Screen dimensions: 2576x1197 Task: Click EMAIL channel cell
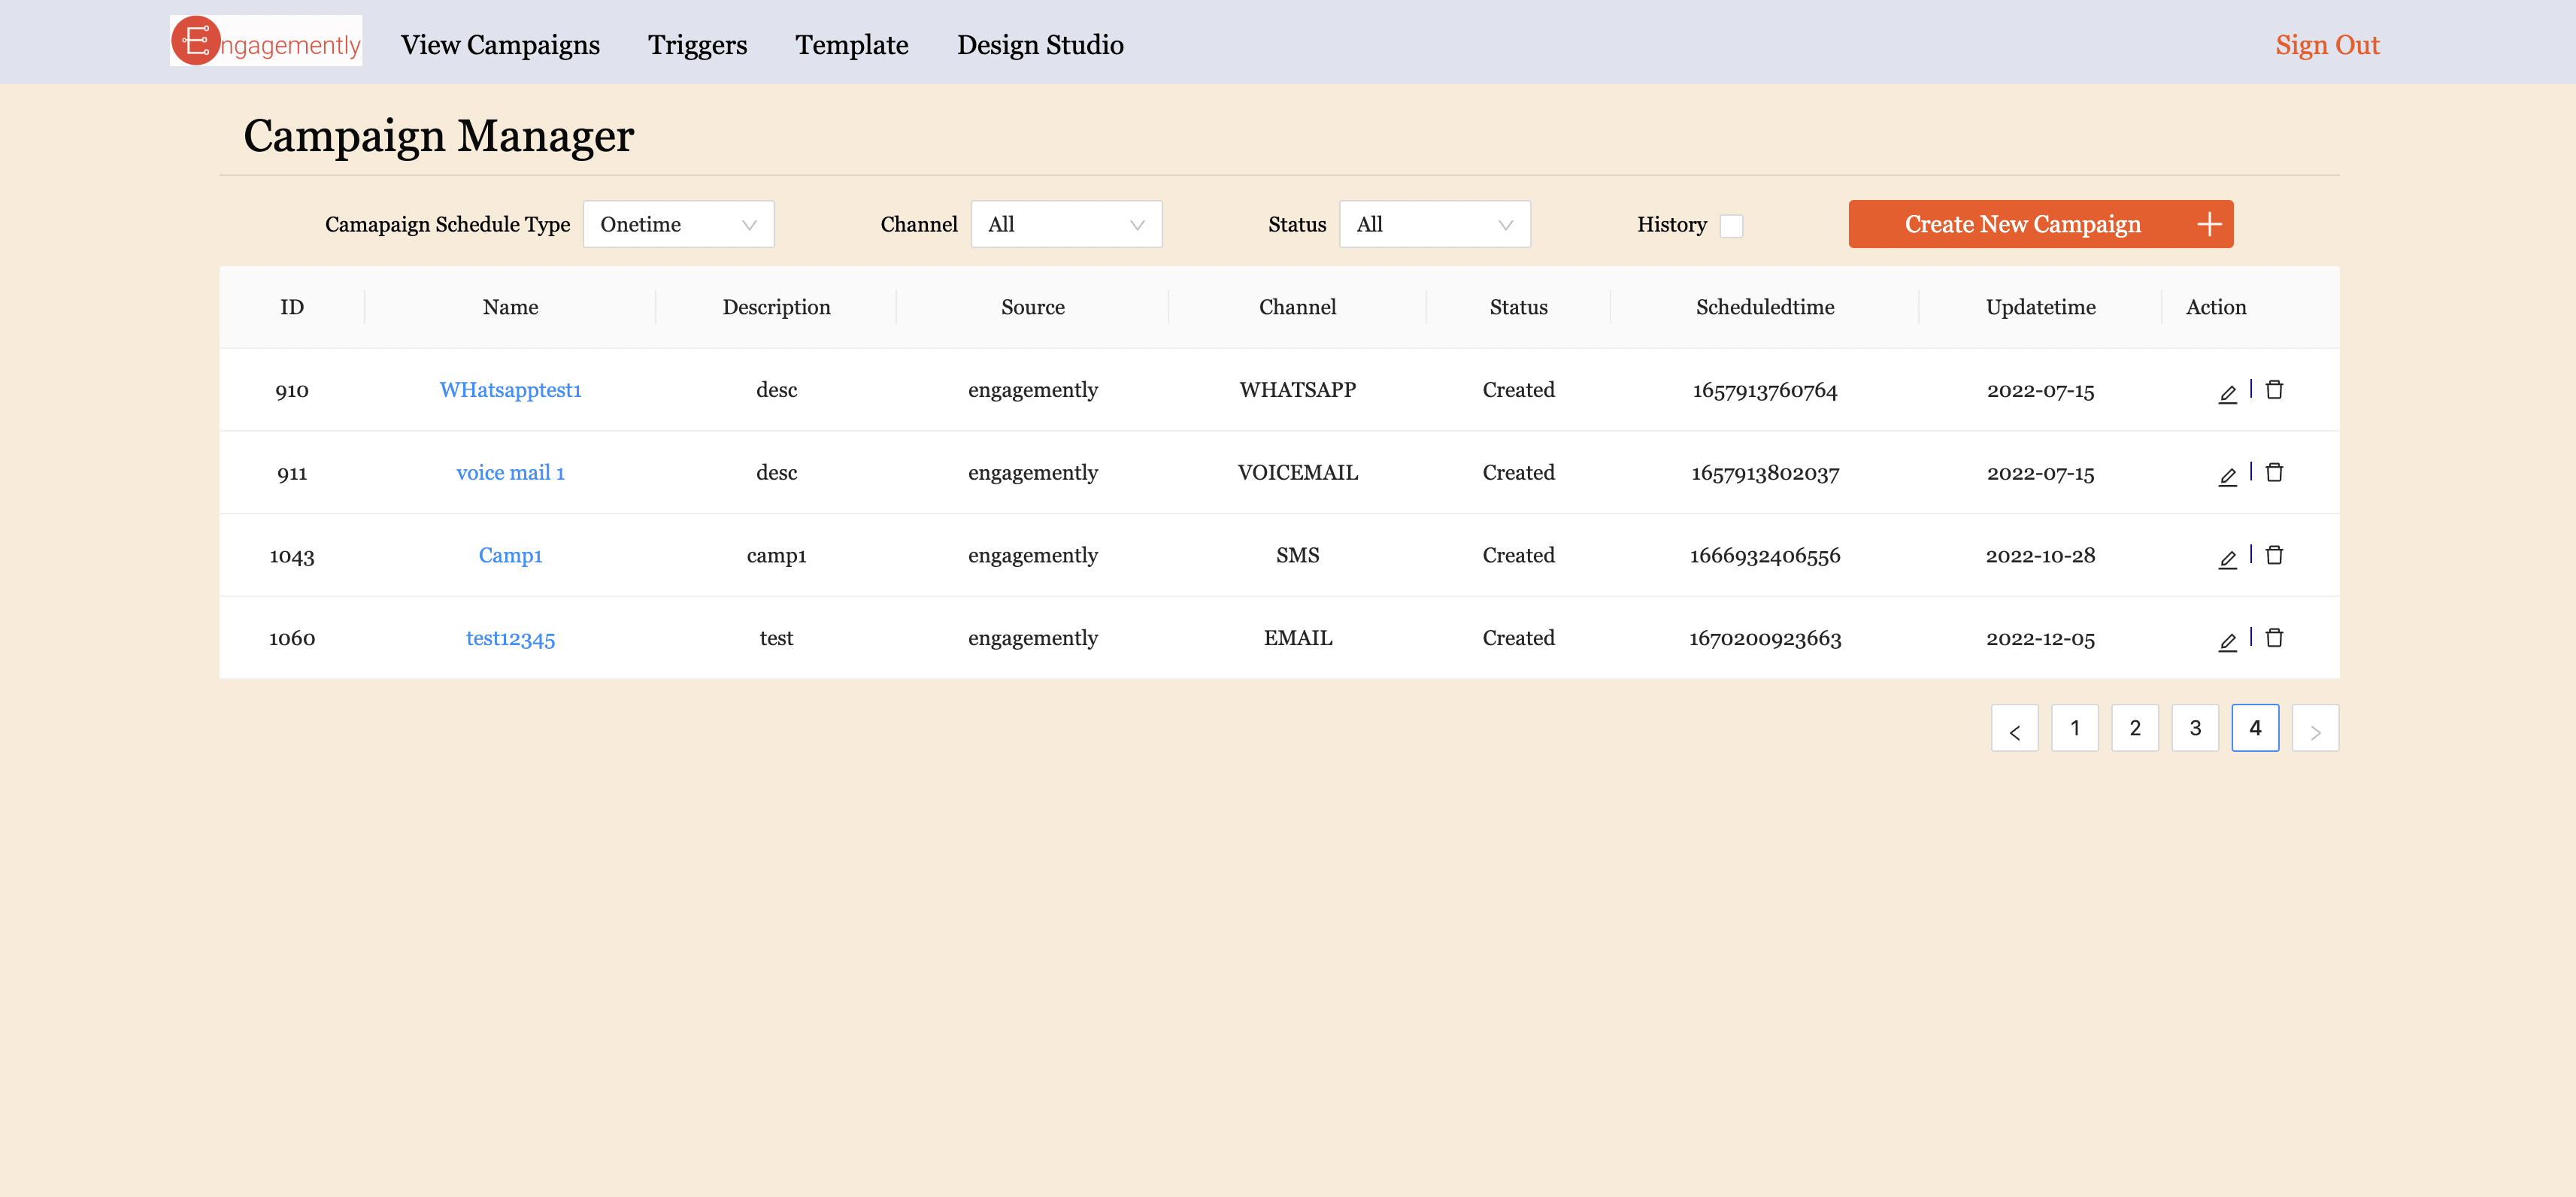point(1297,639)
